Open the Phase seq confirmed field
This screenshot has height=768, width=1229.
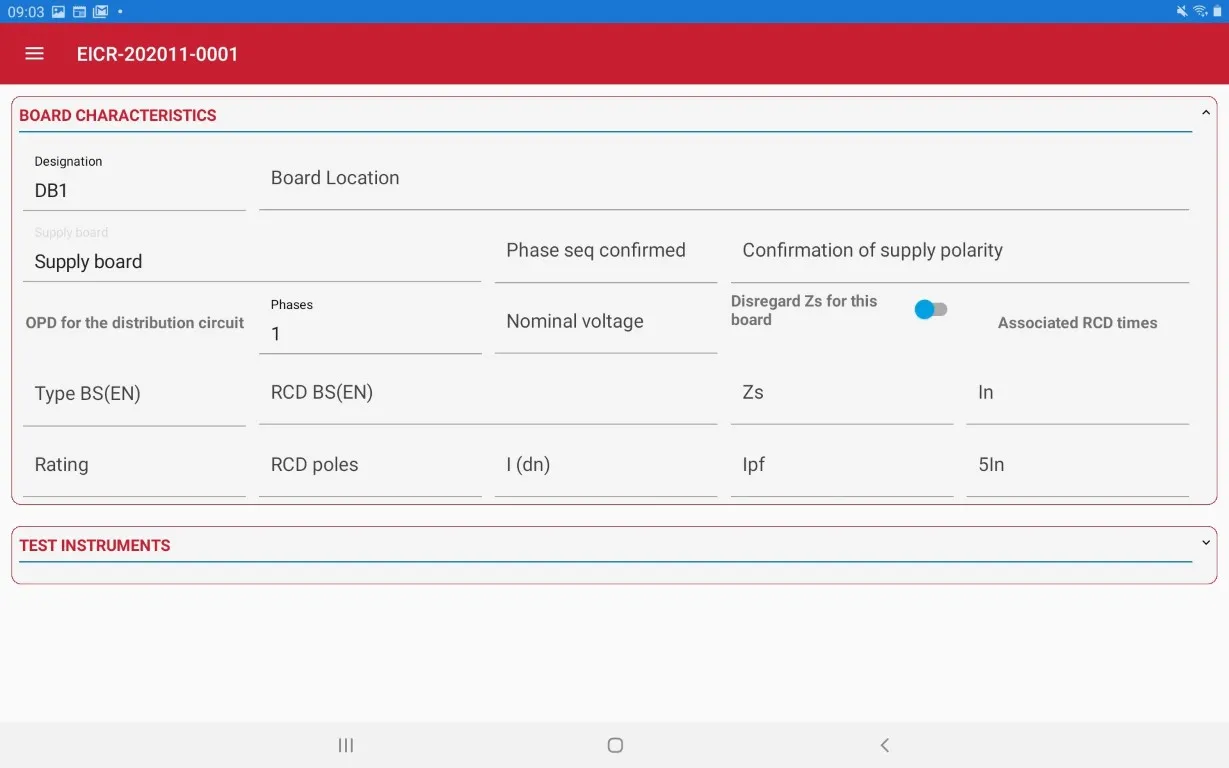[x=605, y=251]
